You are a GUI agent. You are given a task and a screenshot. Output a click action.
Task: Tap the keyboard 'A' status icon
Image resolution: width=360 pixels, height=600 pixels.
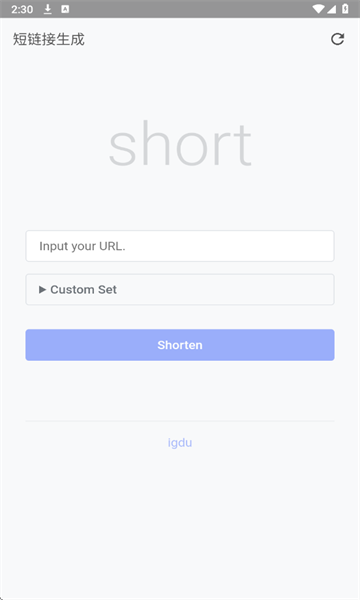65,9
